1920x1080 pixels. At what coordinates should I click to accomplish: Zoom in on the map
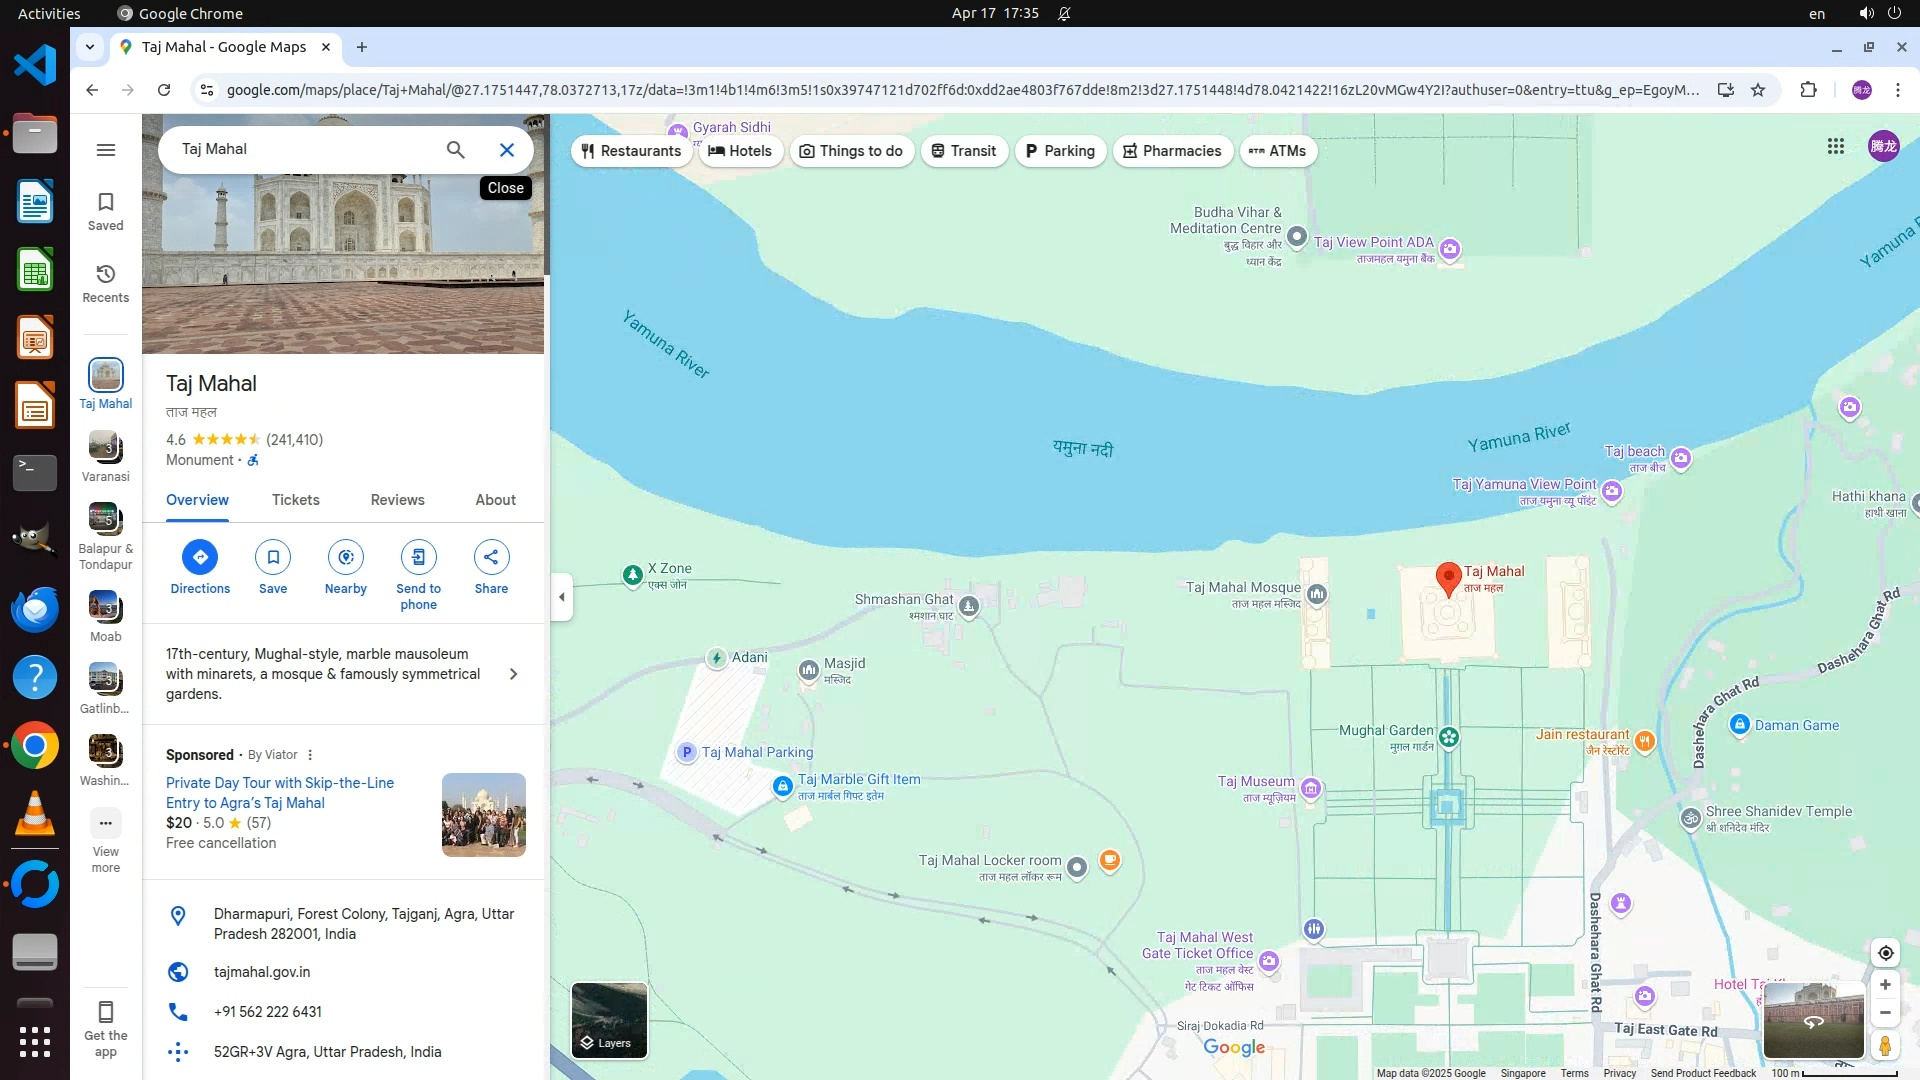1885,985
